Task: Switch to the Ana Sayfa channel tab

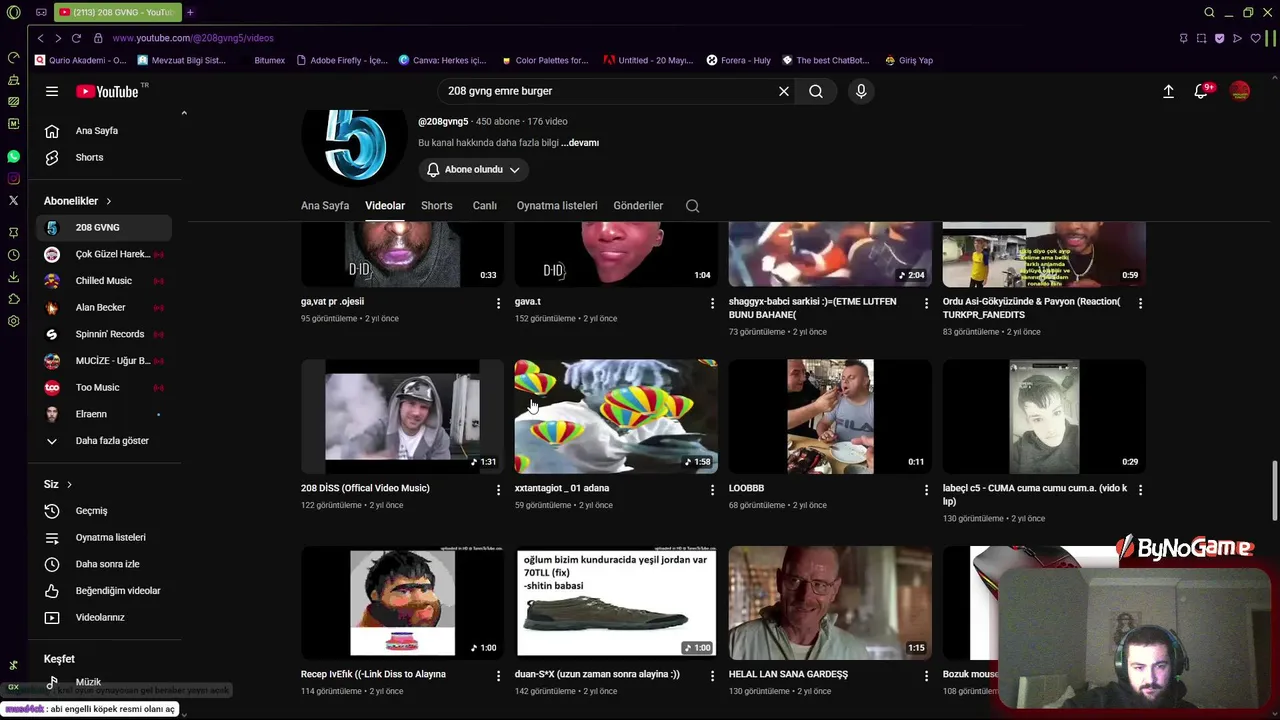Action: point(325,206)
